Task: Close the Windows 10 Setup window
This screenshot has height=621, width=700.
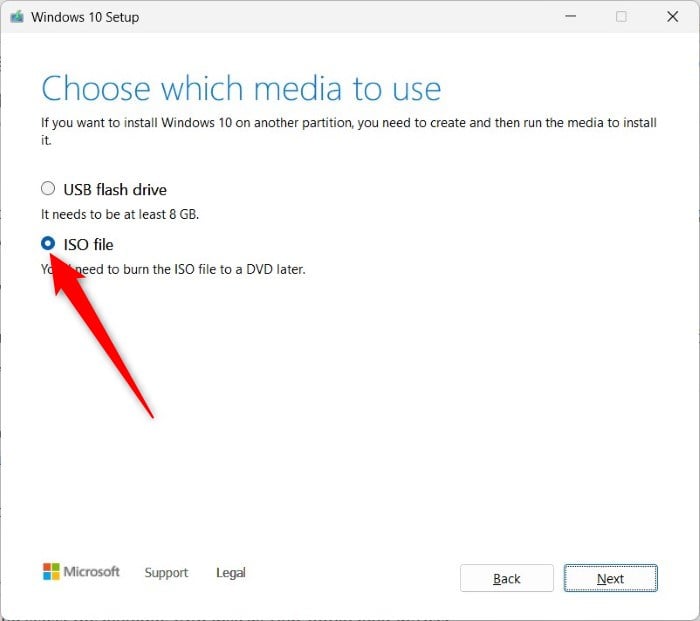Action: coord(672,17)
